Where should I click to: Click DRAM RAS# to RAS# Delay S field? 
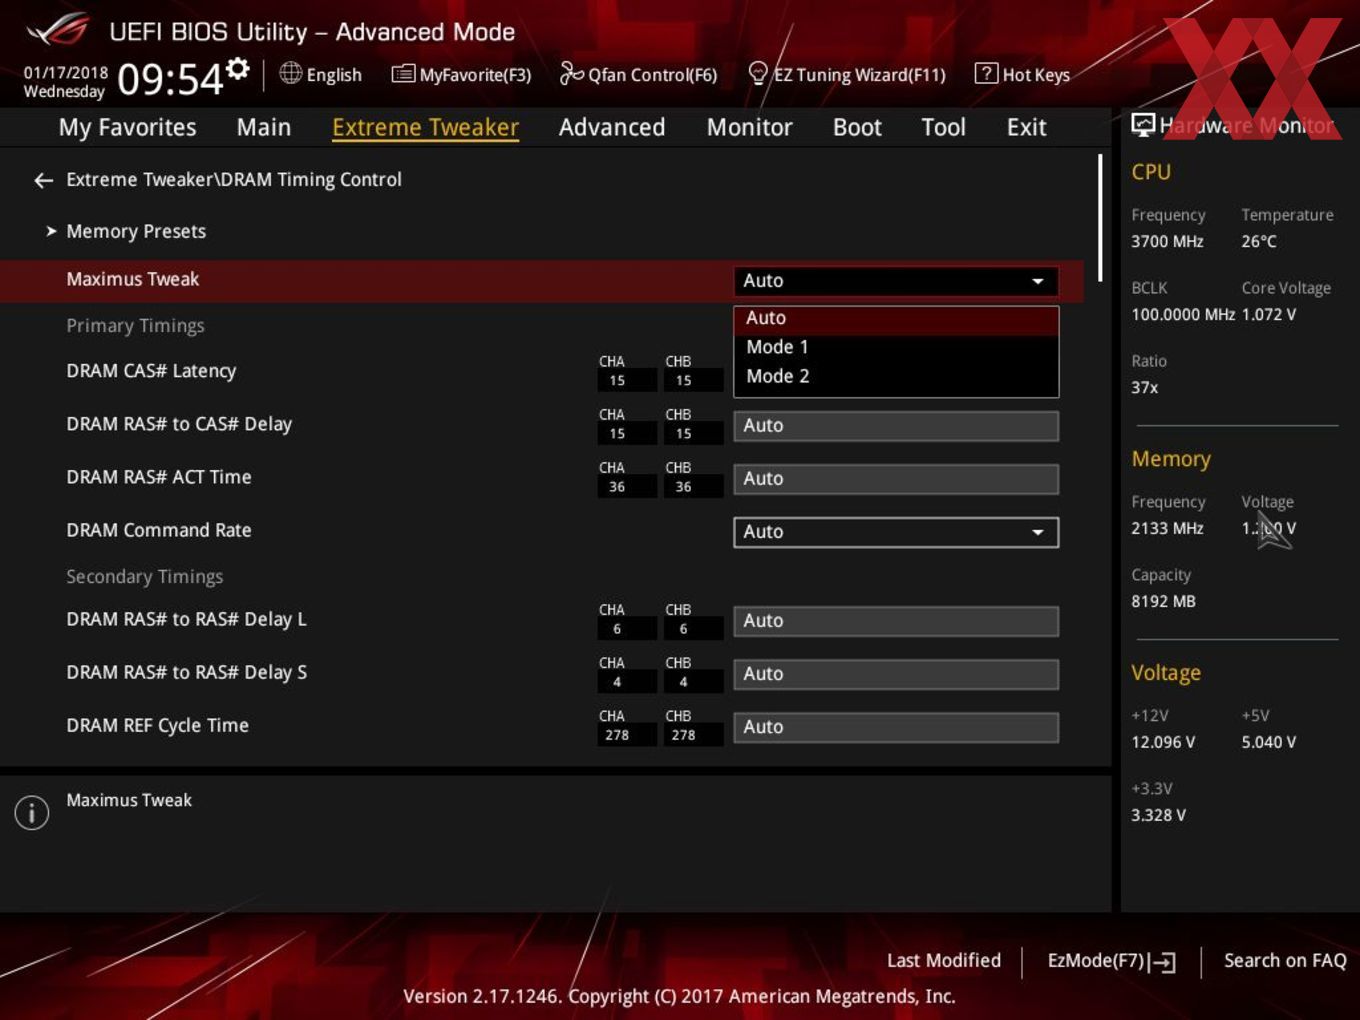click(x=896, y=674)
